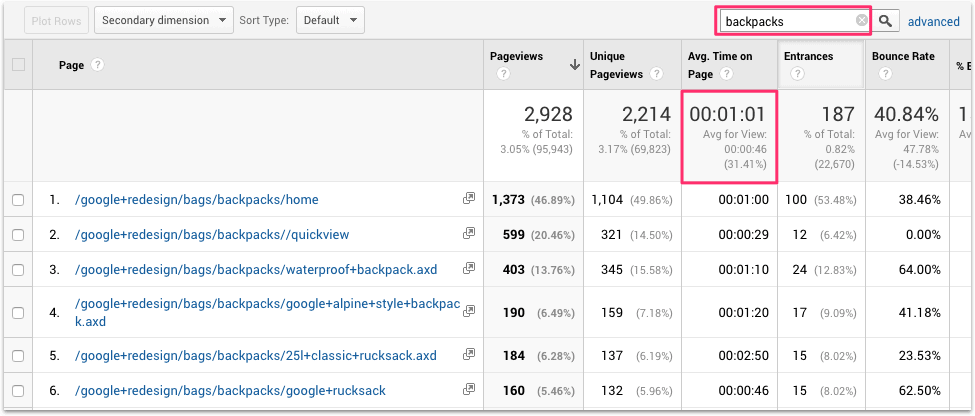Image resolution: width=975 pixels, height=416 pixels.
Task: Open the google+rucksack page link
Action: click(230, 391)
